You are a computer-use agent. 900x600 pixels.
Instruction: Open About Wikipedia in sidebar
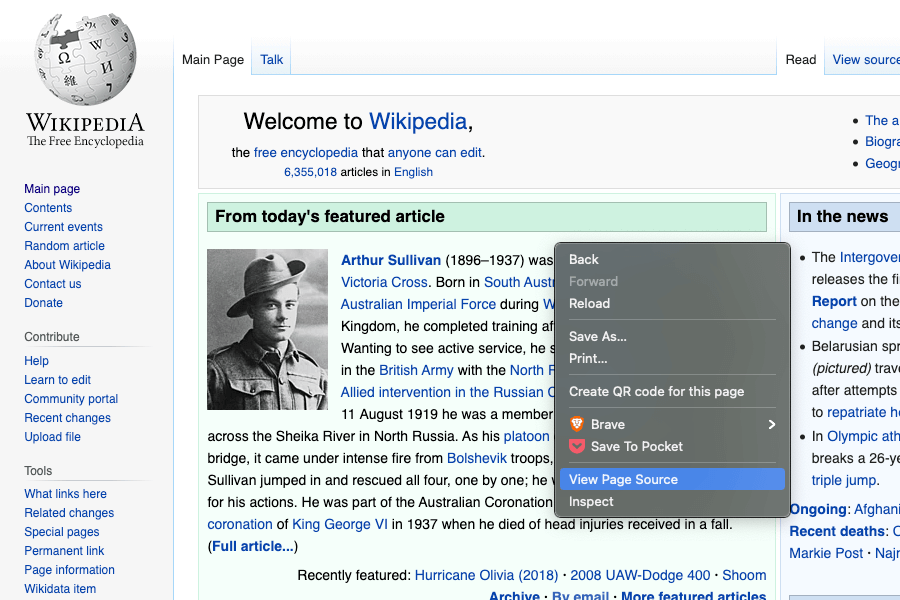(x=67, y=265)
